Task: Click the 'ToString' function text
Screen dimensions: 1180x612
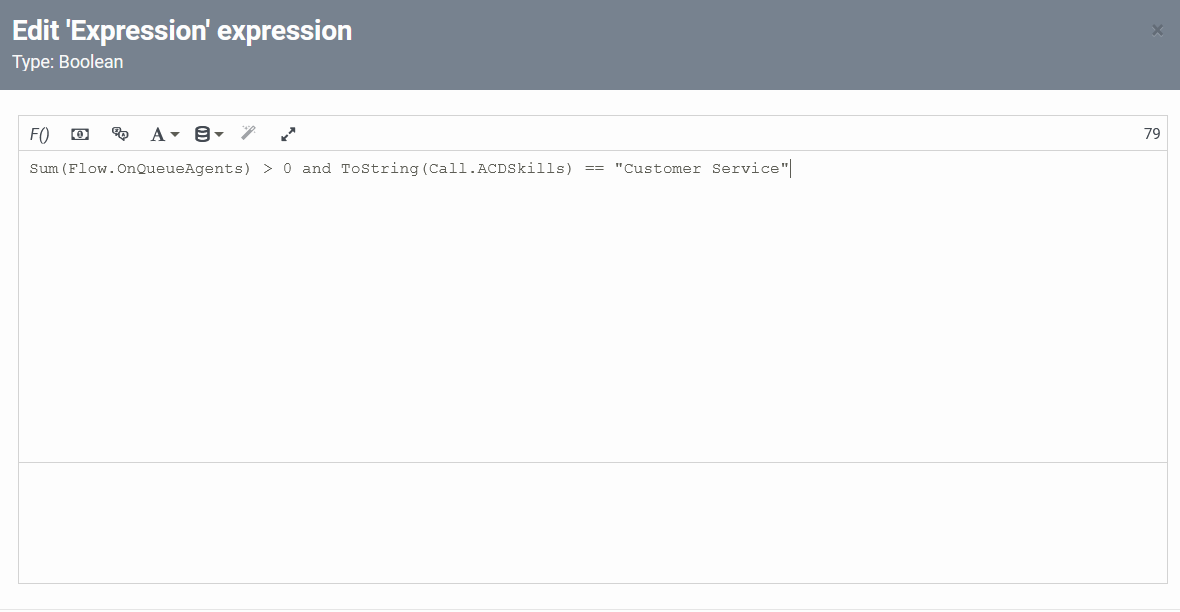Action: (x=380, y=169)
